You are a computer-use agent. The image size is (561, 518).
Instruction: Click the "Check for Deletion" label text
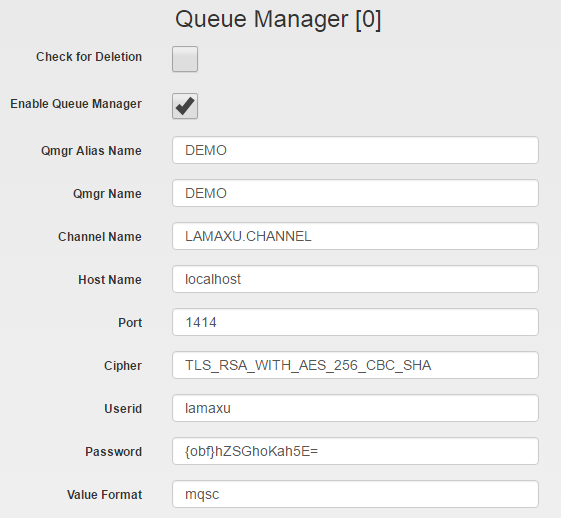click(89, 57)
